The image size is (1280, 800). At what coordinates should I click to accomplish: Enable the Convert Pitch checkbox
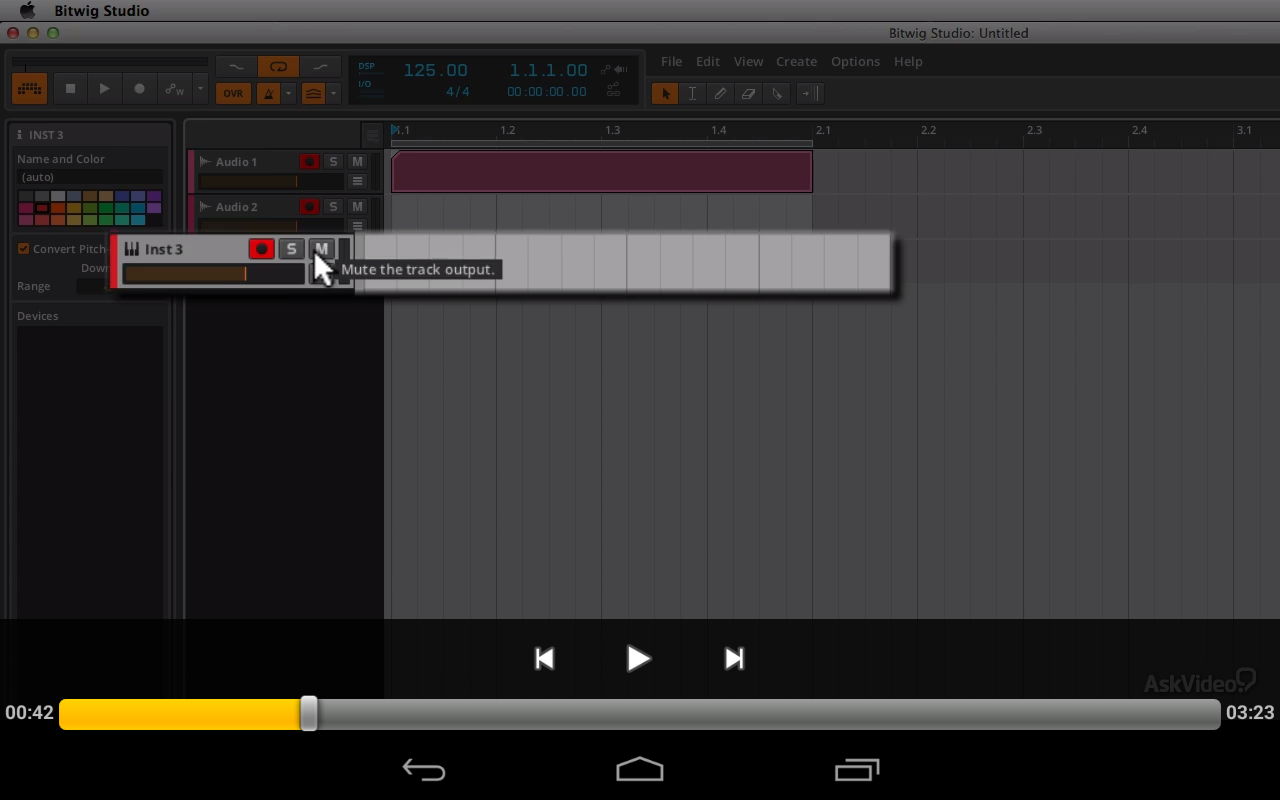tap(24, 249)
